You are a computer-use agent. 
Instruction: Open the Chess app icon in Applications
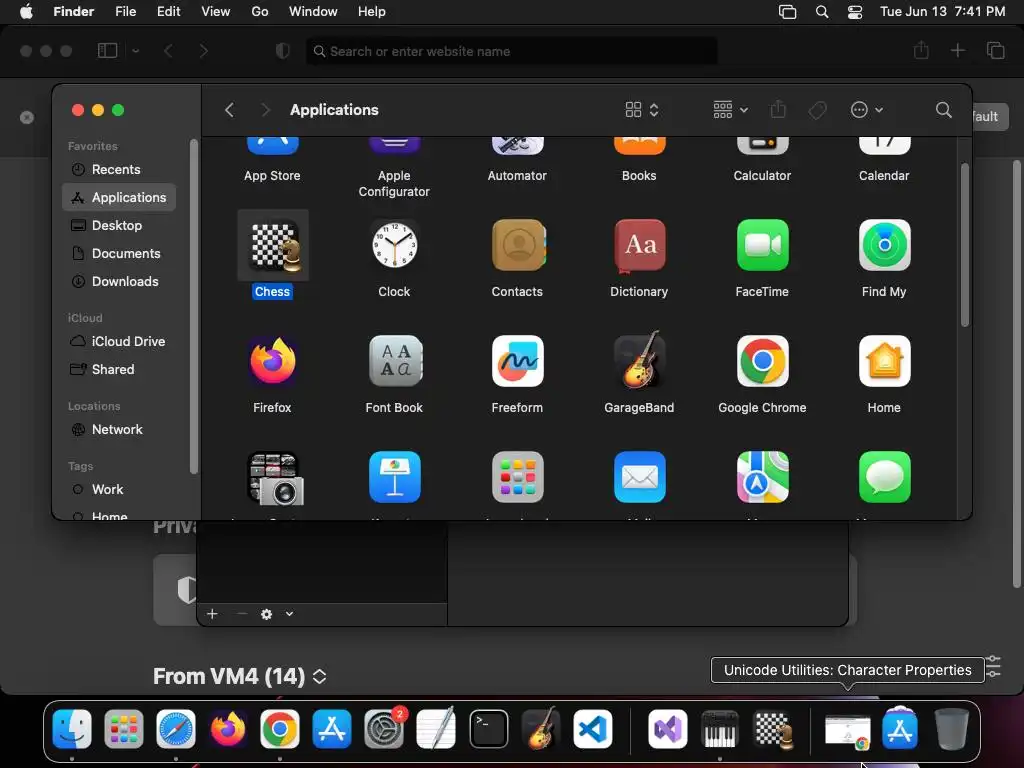pos(273,246)
